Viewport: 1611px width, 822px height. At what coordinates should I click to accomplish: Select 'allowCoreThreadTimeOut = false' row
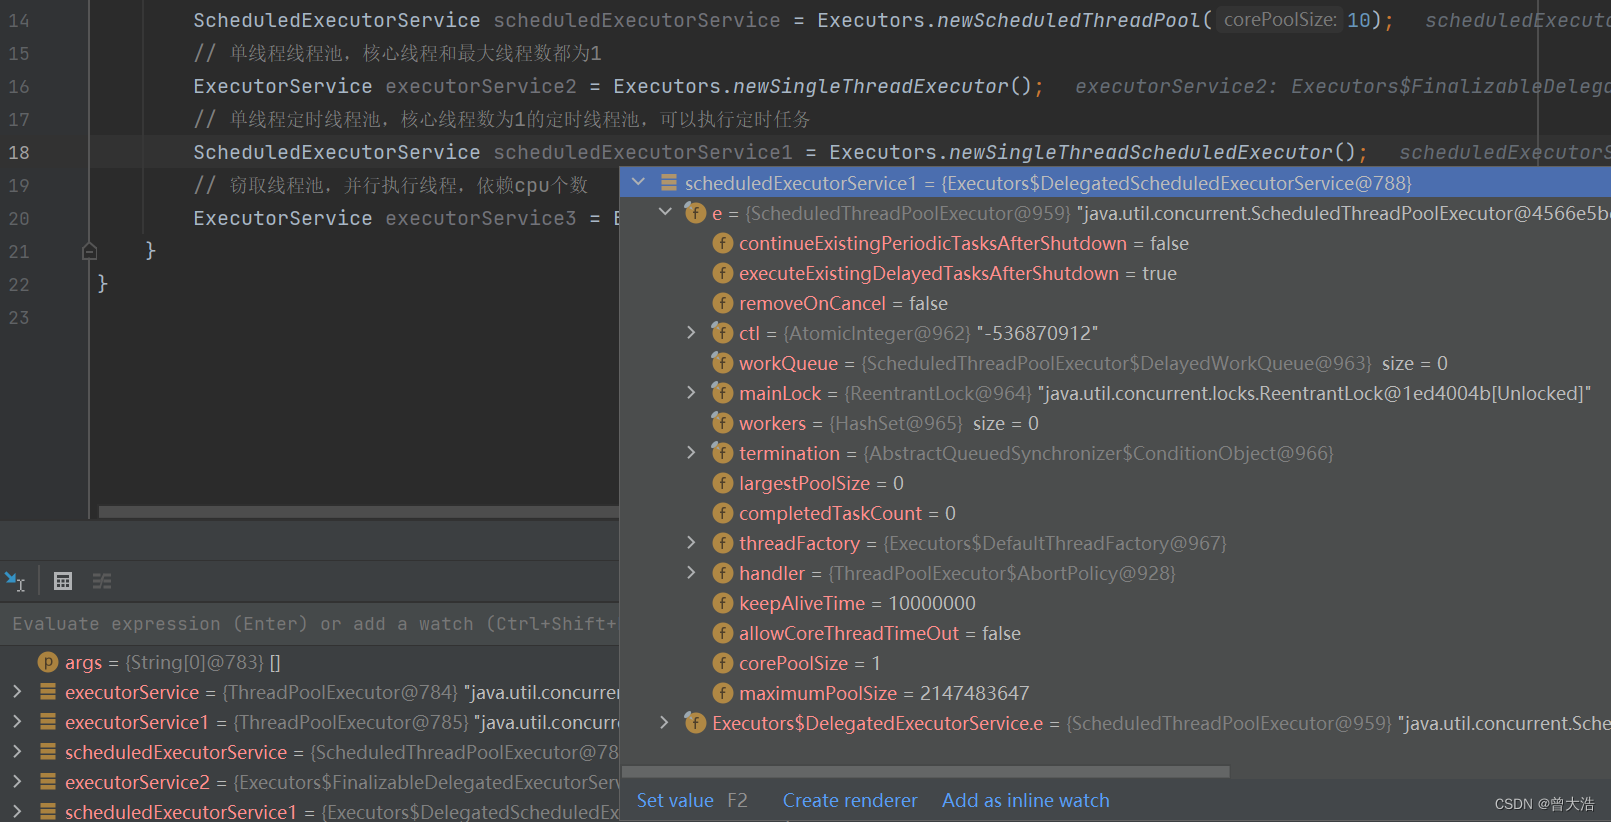1115,633
